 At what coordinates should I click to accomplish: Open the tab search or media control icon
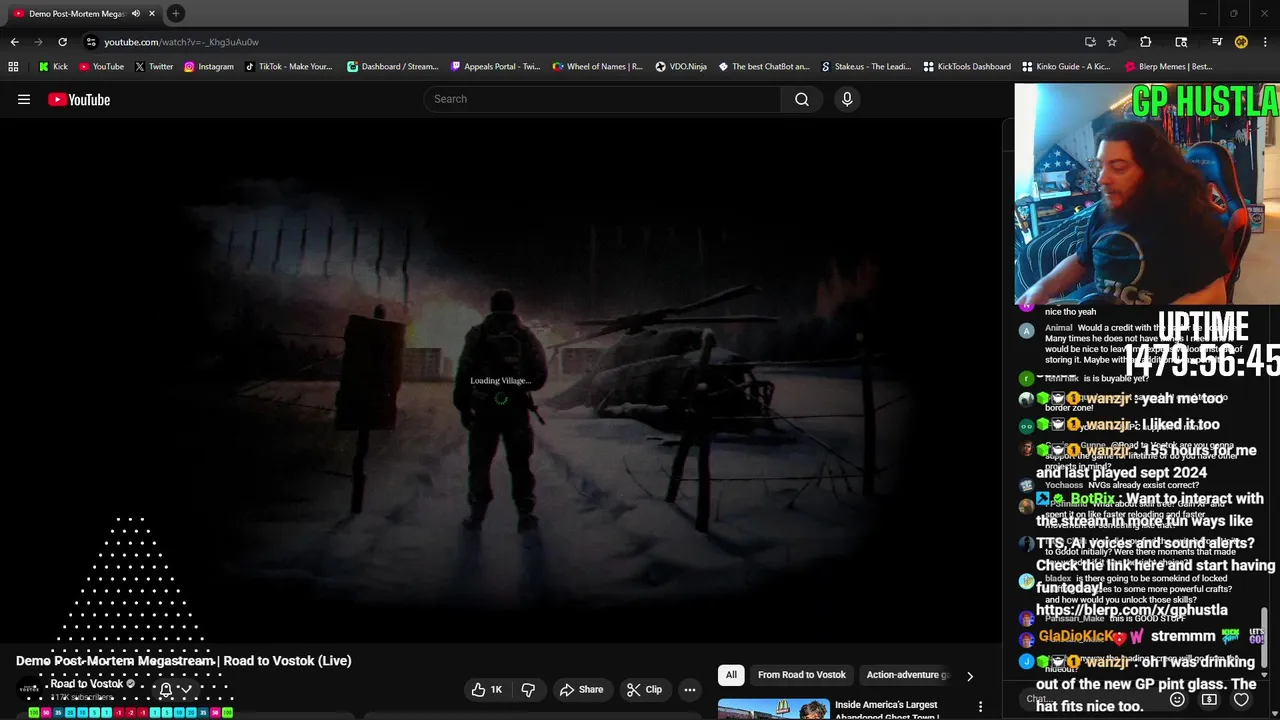1217,42
